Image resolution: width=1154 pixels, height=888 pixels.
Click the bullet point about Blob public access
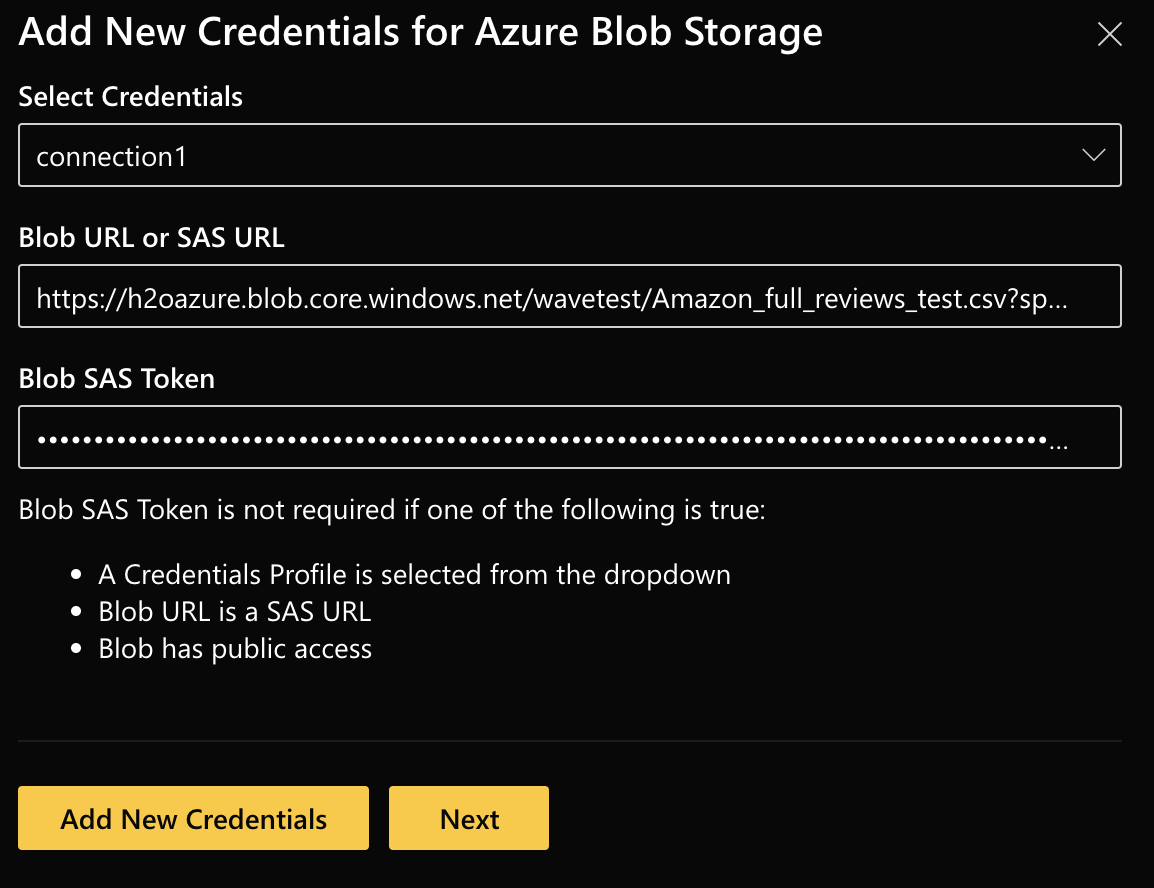click(x=235, y=648)
